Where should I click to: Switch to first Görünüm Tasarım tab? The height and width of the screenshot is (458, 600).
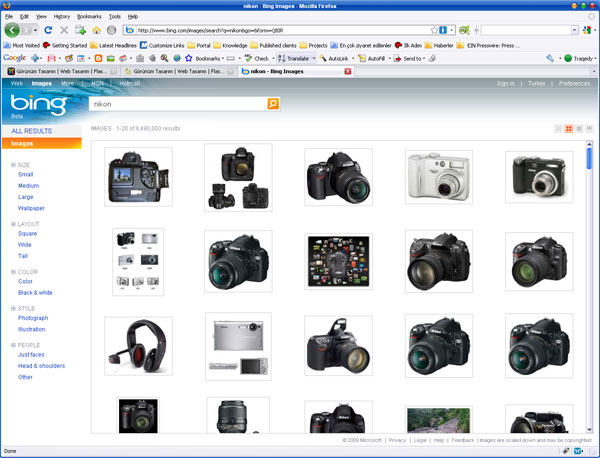tap(62, 71)
